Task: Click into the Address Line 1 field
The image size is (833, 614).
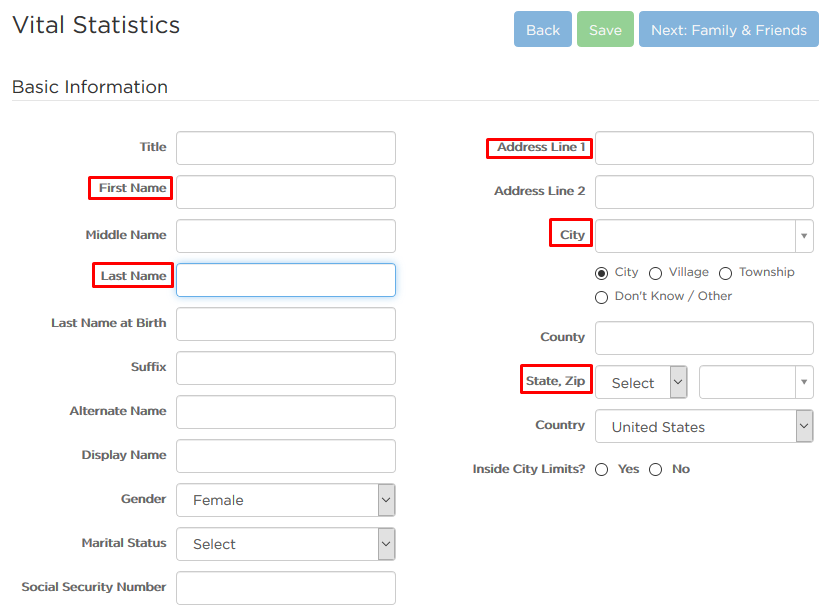Action: tap(704, 148)
